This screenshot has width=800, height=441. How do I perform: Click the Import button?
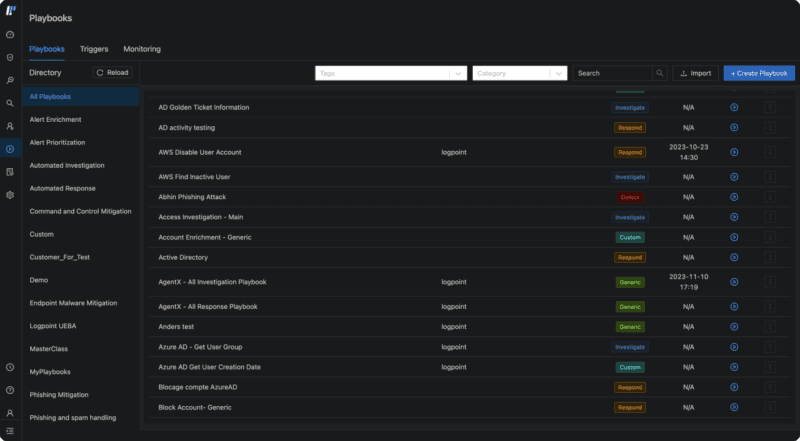(695, 73)
